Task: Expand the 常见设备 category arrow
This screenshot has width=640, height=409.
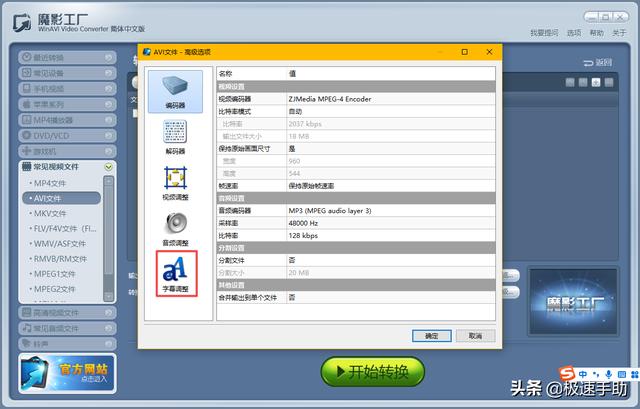Action: tap(109, 73)
